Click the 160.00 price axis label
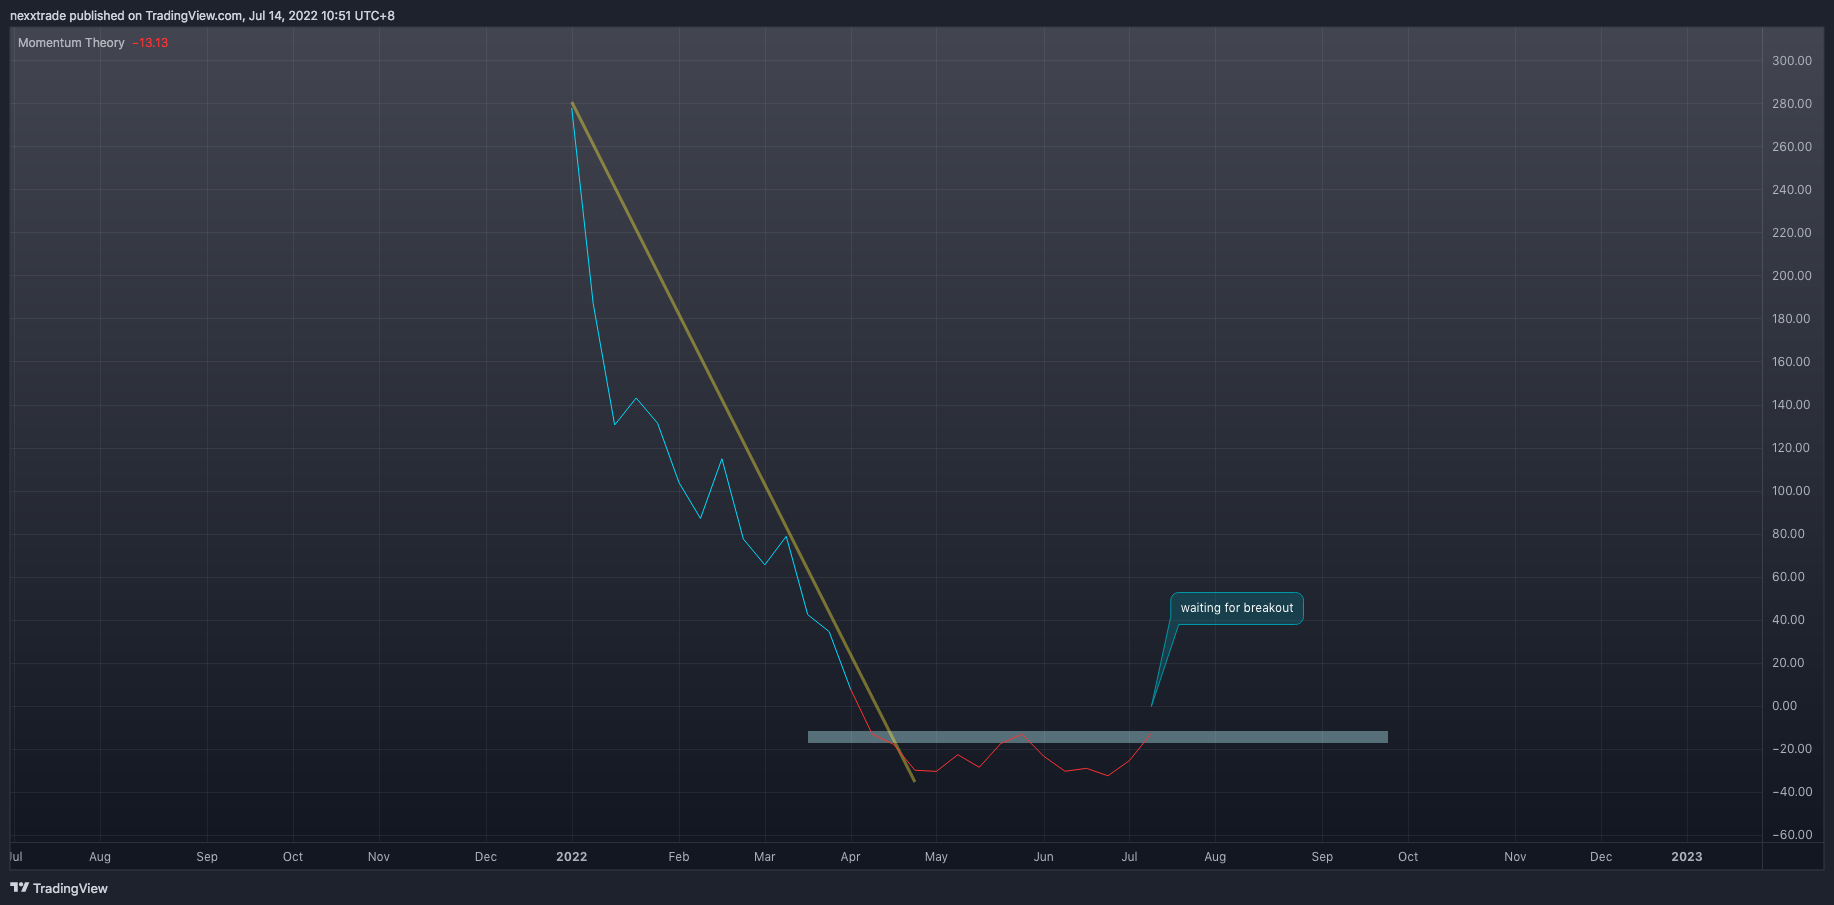The height and width of the screenshot is (905, 1834). [1791, 362]
